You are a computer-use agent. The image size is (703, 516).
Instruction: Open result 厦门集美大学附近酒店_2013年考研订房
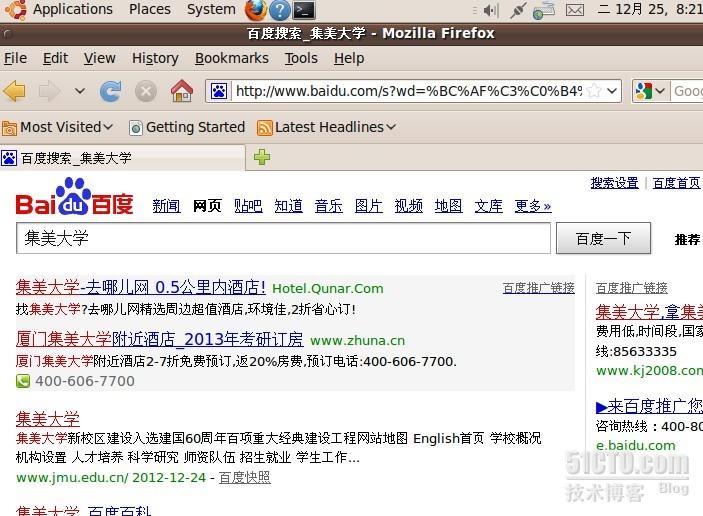[x=160, y=339]
